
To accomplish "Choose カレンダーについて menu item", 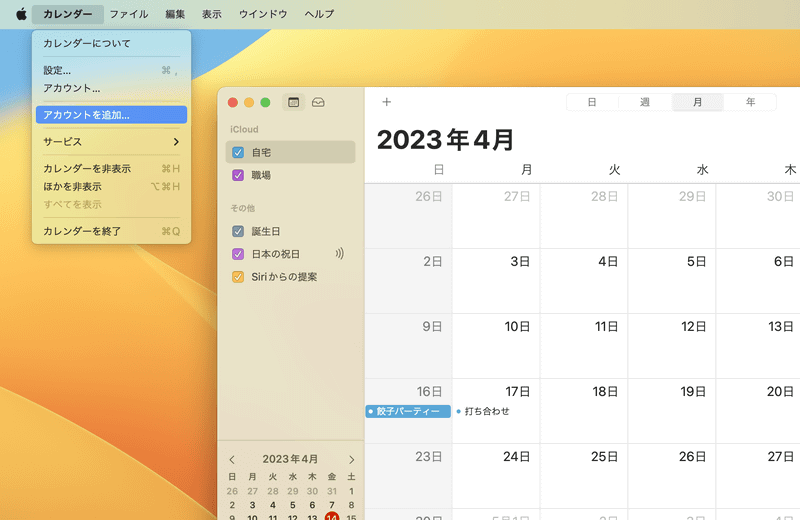I will 111,43.
